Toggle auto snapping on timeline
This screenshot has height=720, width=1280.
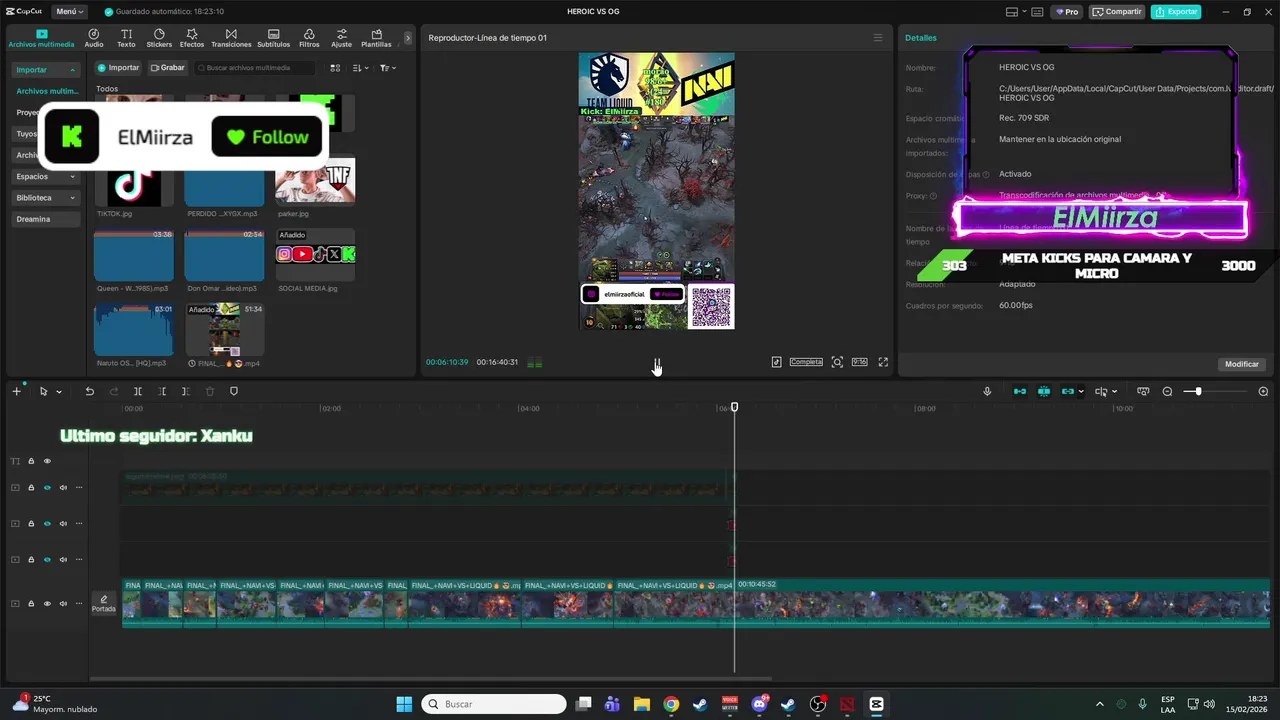[1044, 391]
